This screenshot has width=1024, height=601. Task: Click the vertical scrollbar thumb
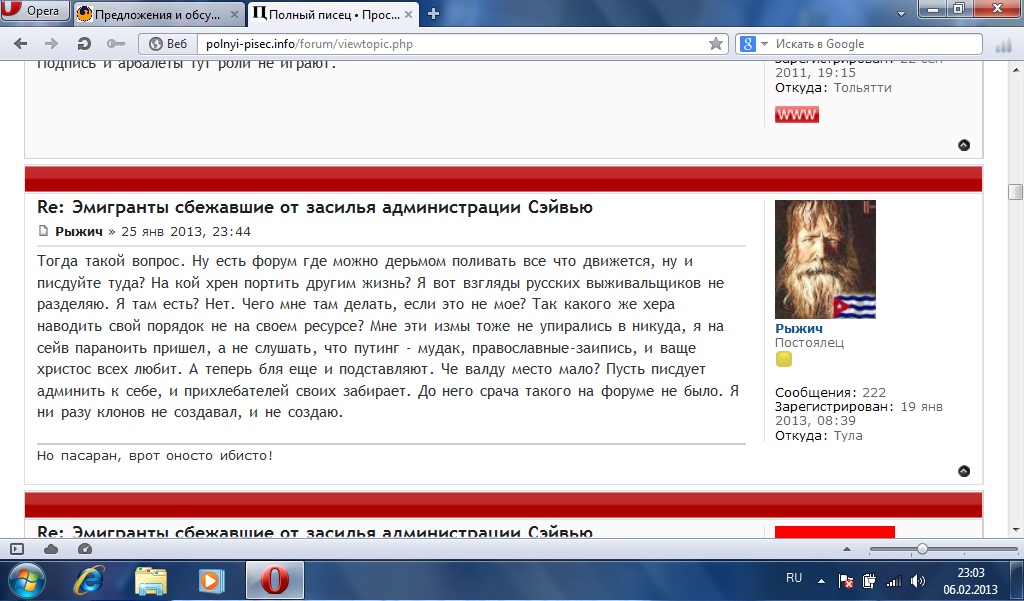click(x=1016, y=192)
